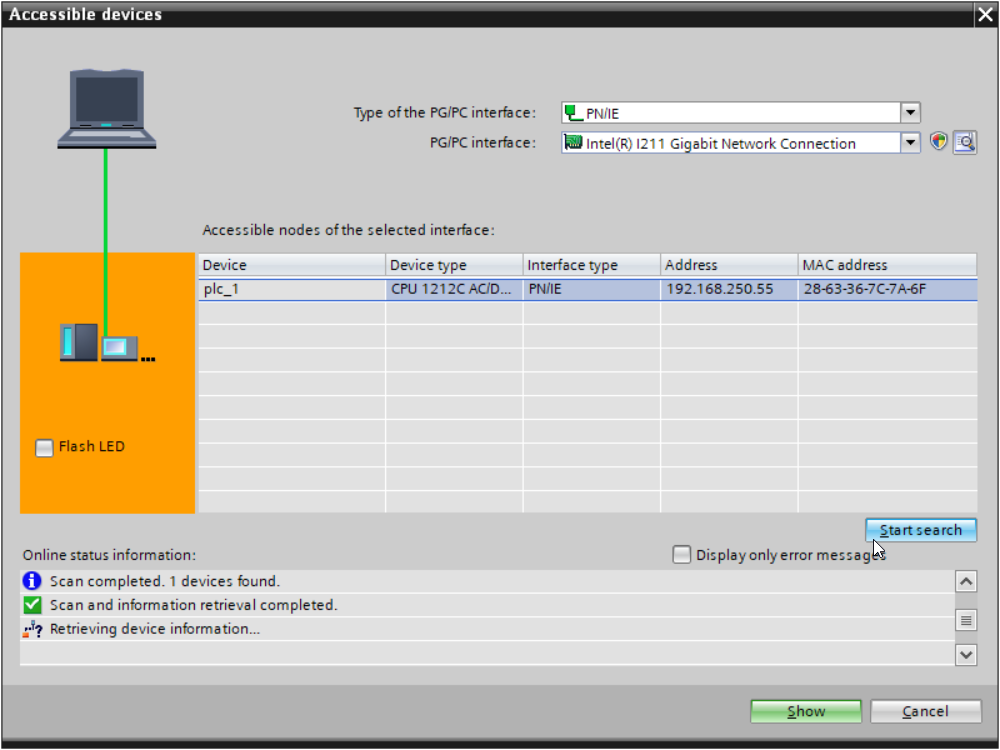Click the Cancel button
The image size is (1000, 750).
pyautogui.click(x=925, y=711)
